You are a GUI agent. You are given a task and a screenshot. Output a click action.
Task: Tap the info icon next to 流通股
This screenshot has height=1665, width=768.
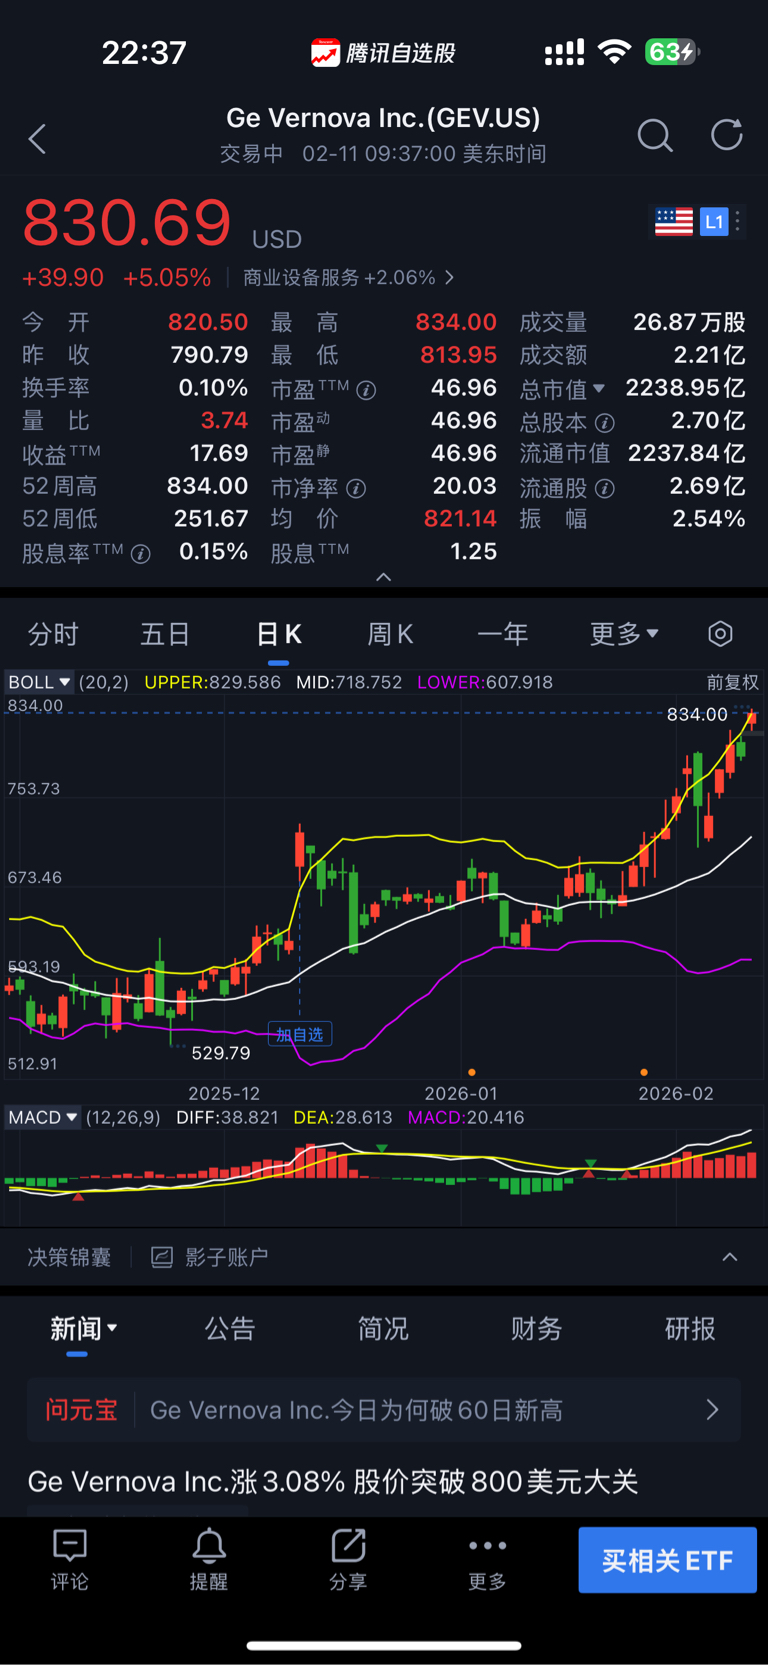tap(604, 489)
